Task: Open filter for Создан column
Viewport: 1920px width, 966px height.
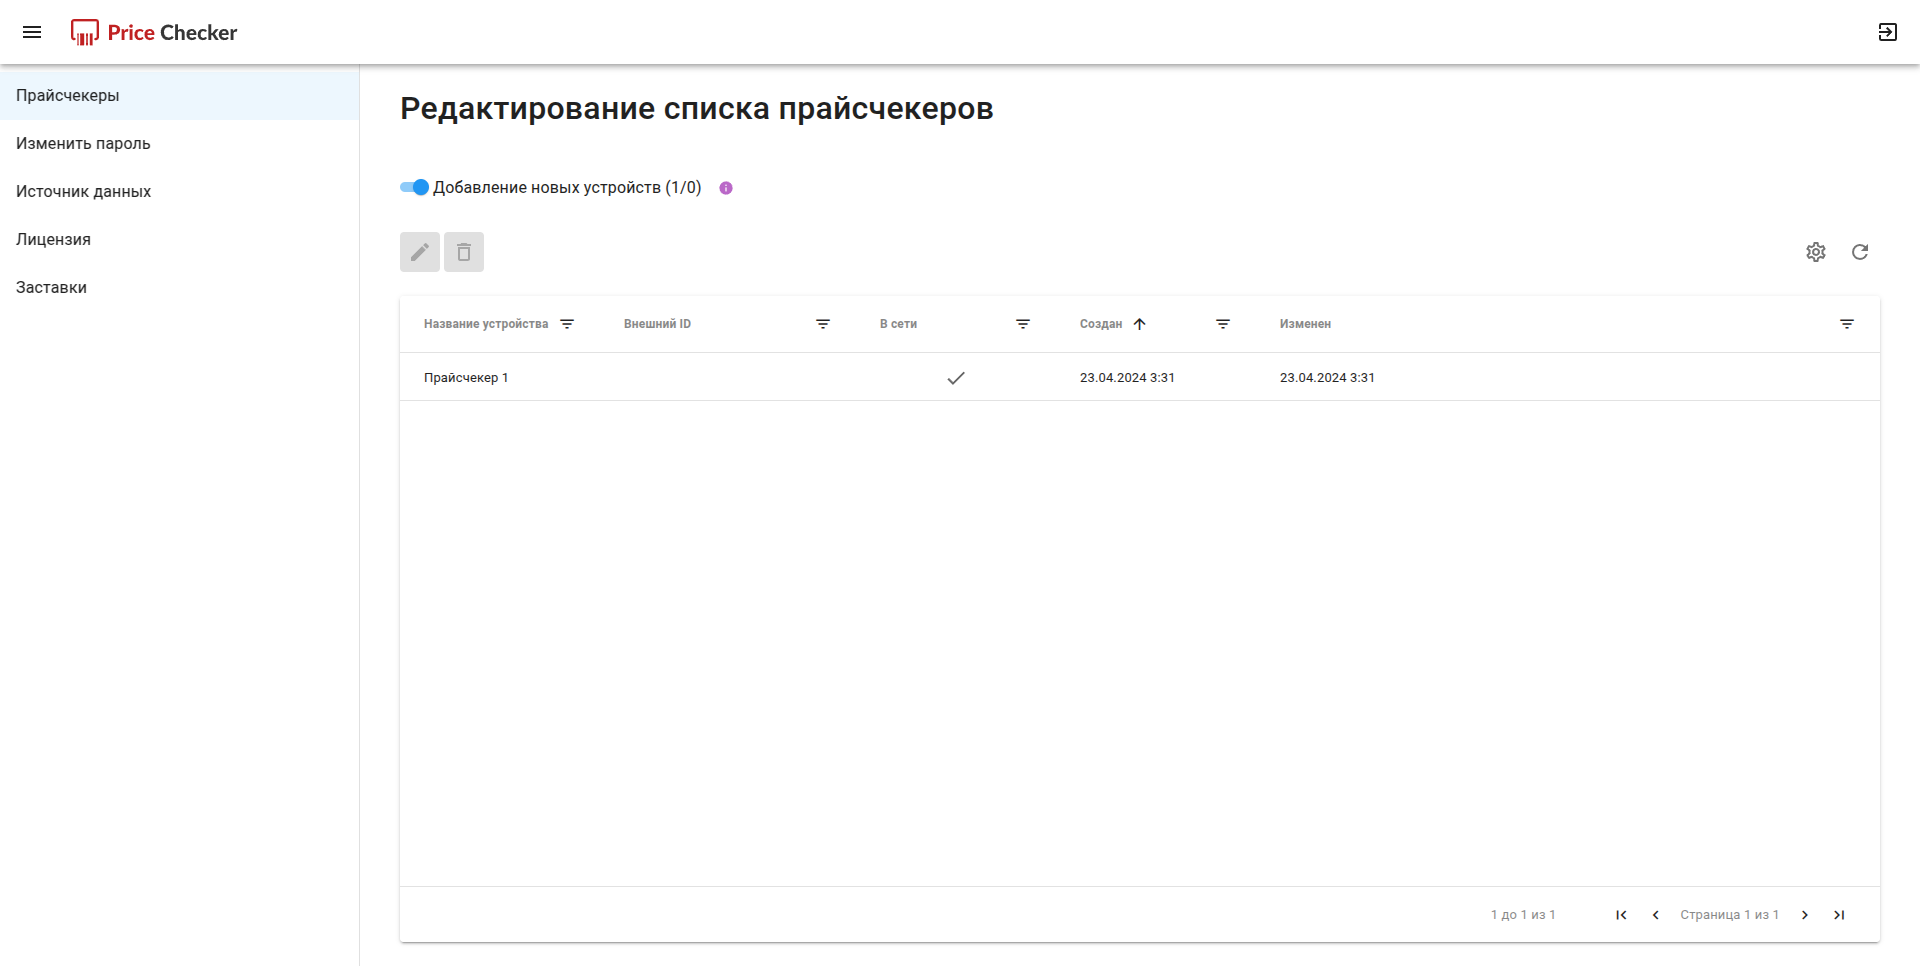Action: 1223,324
